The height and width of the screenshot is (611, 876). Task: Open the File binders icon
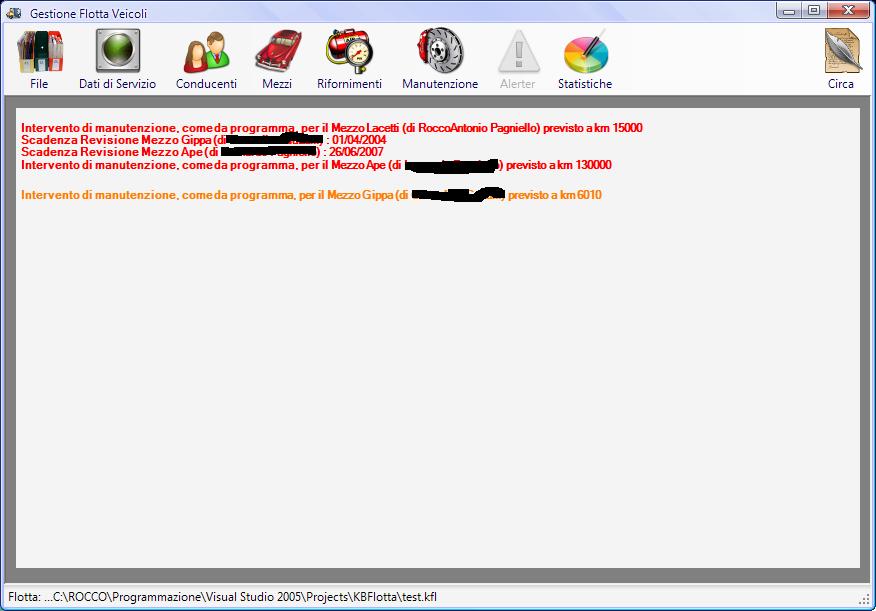tap(40, 51)
